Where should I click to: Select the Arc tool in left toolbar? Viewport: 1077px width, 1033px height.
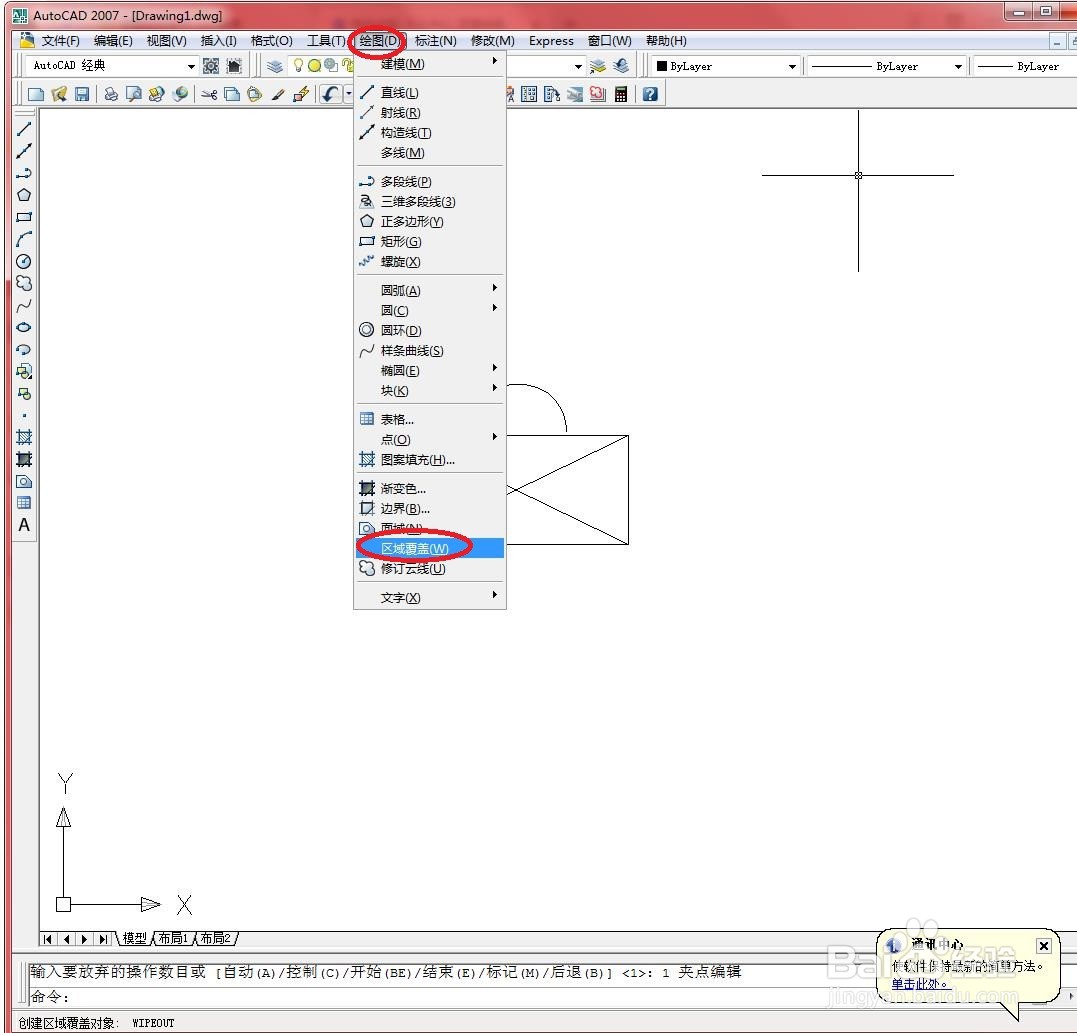[24, 239]
